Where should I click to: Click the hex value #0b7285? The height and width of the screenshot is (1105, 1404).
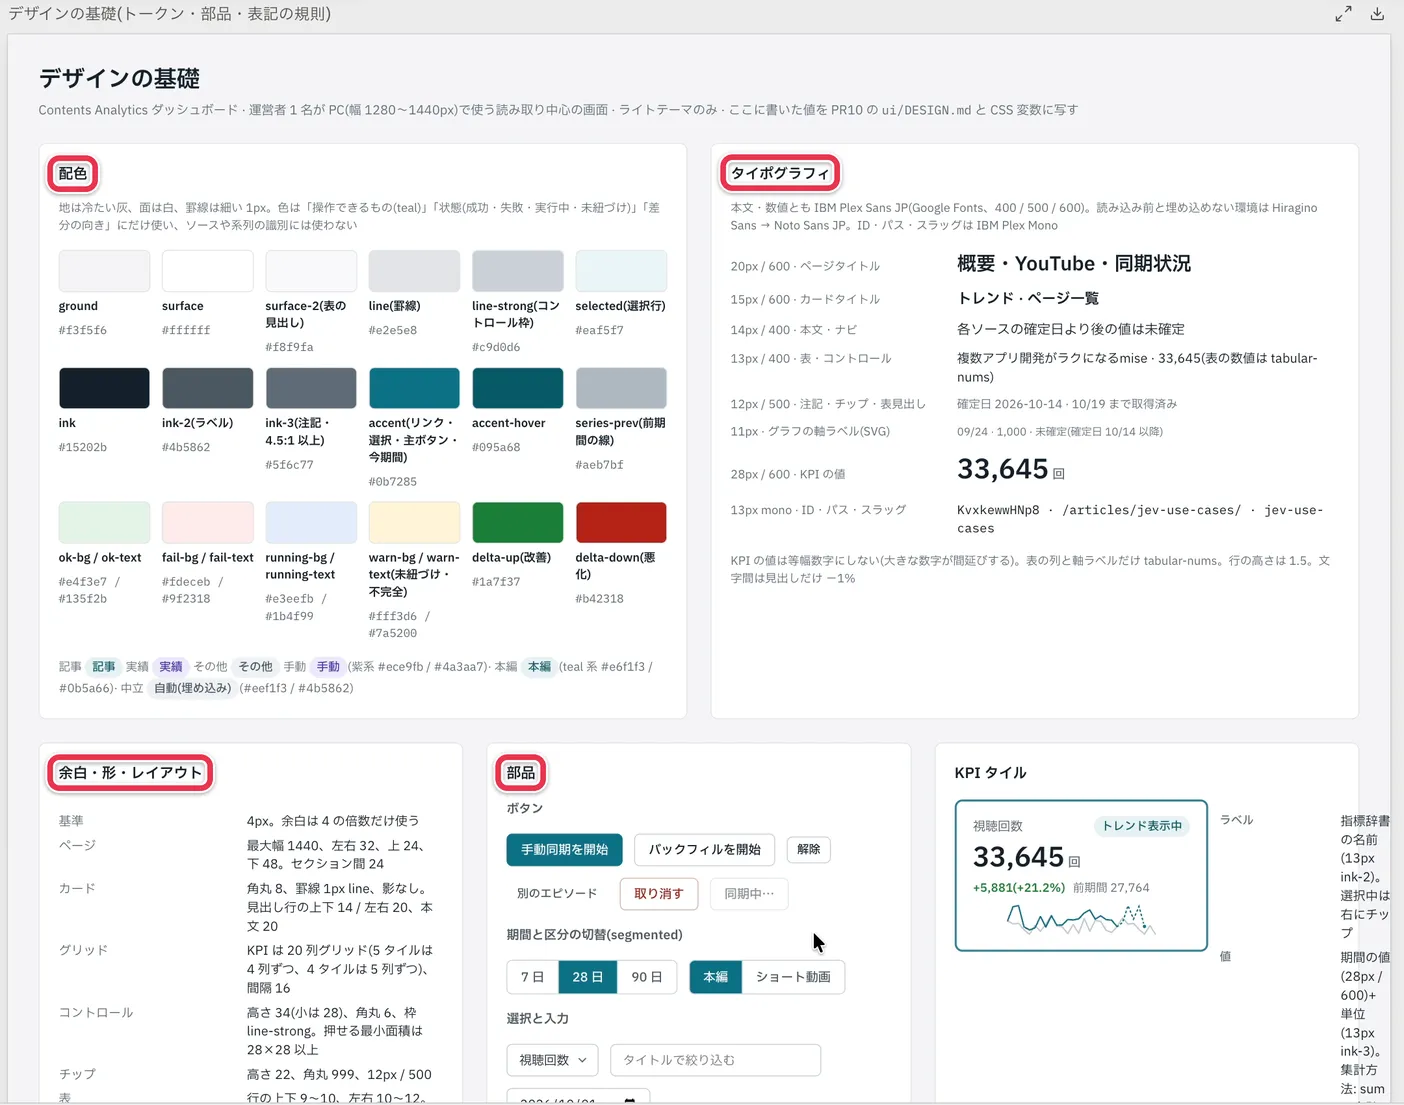392,482
